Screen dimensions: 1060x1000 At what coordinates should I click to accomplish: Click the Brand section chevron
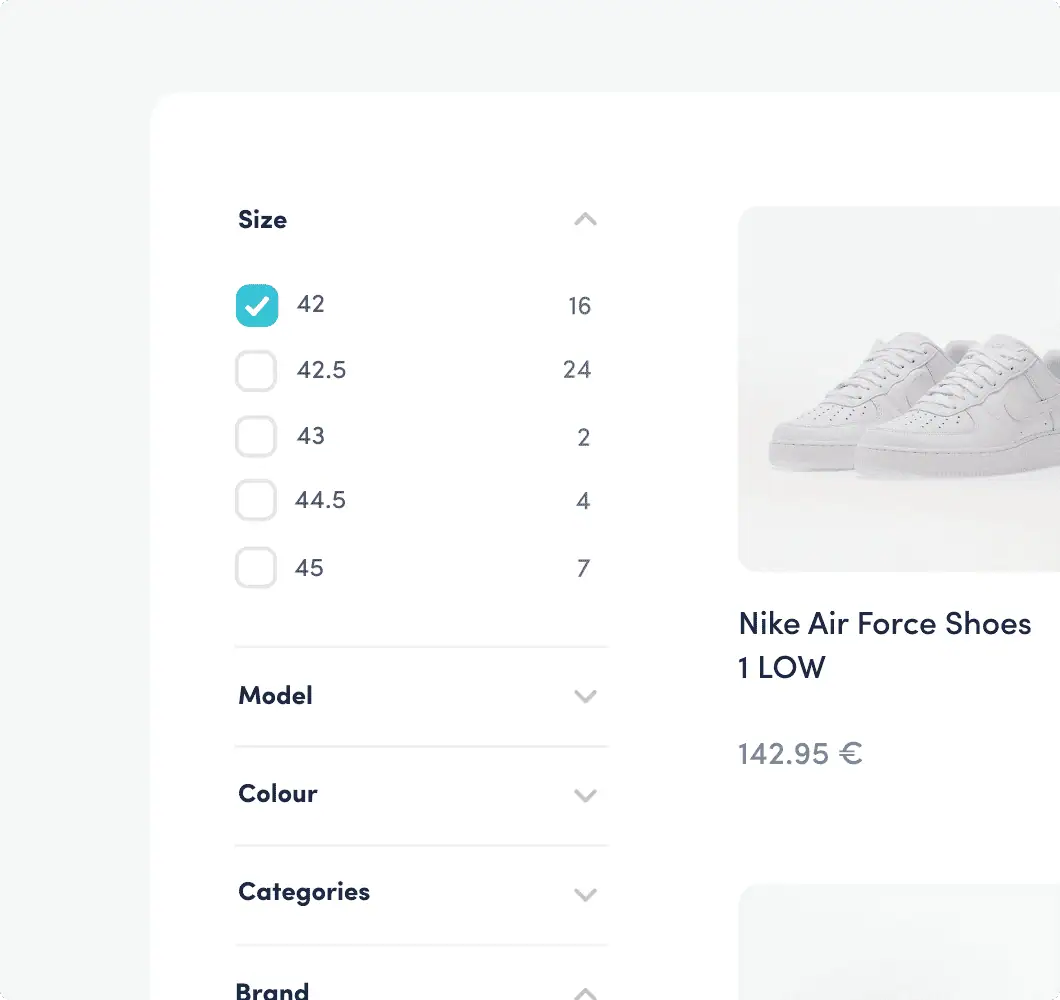coord(585,992)
